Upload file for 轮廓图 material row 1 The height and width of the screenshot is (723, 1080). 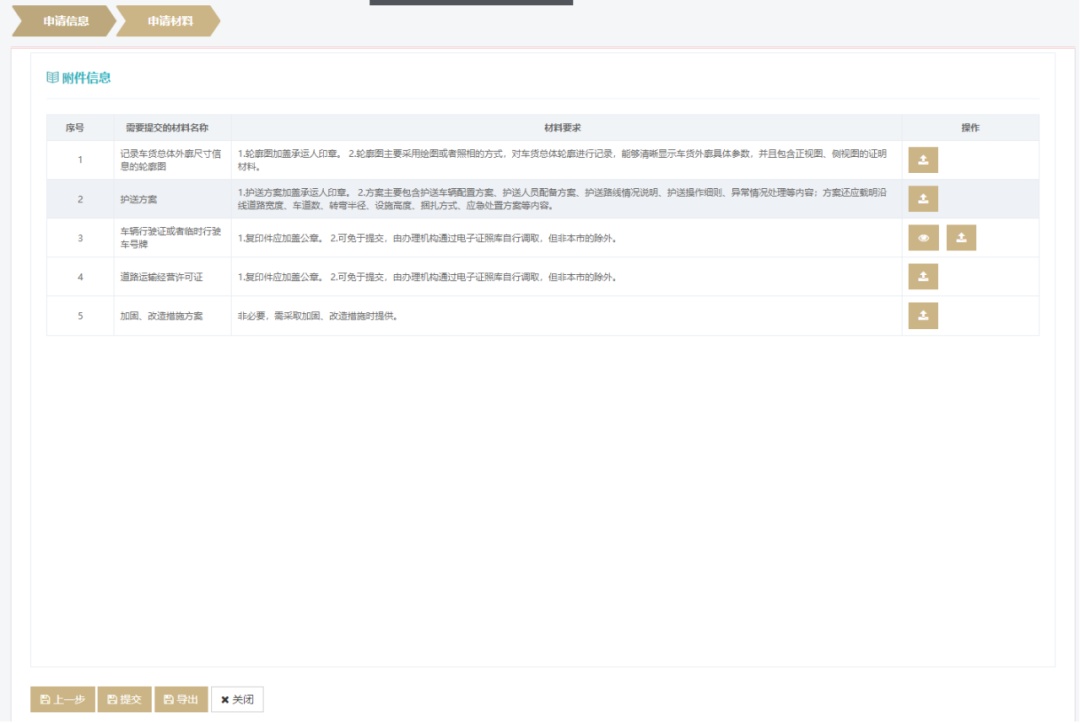click(x=922, y=160)
